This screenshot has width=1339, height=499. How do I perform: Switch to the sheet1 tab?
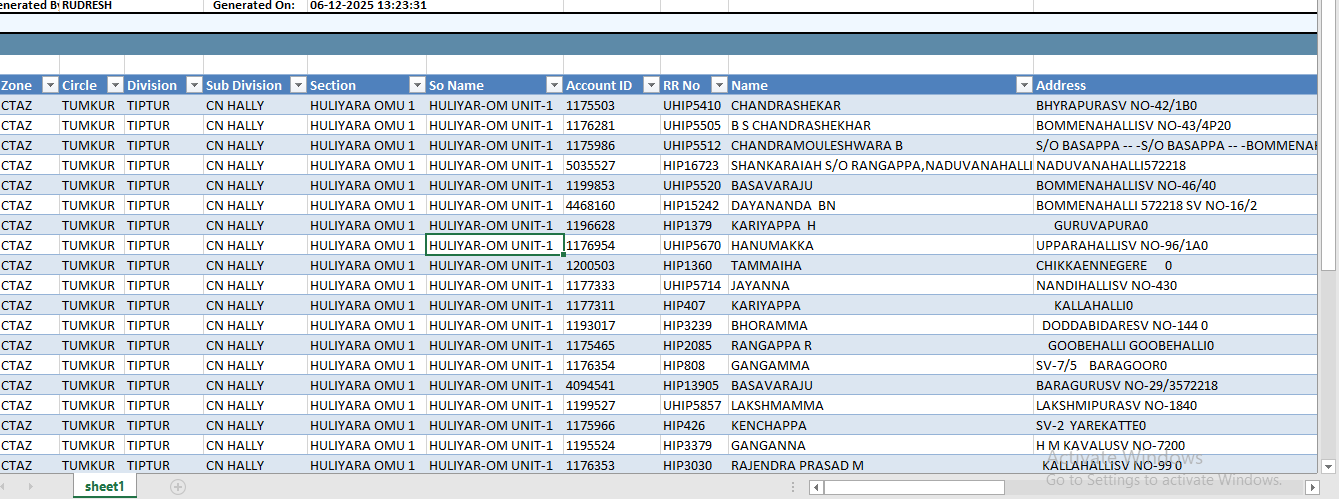click(104, 487)
